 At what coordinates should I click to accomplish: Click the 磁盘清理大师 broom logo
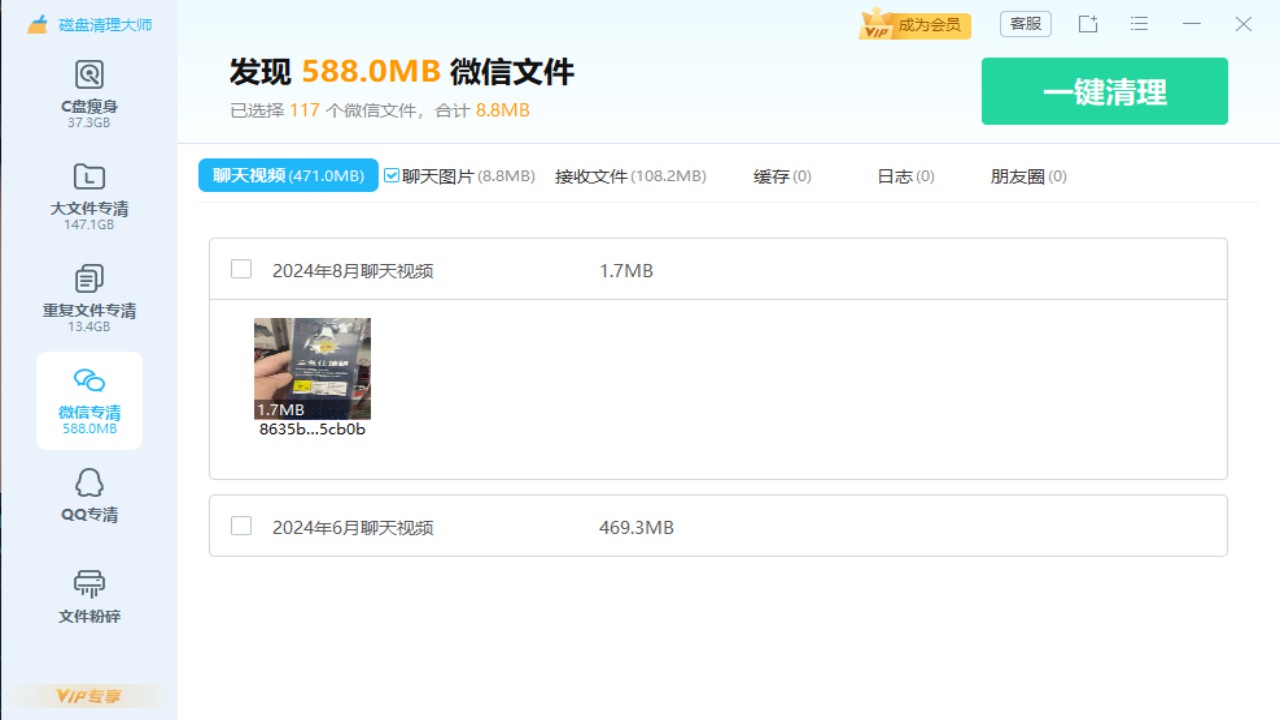click(38, 24)
